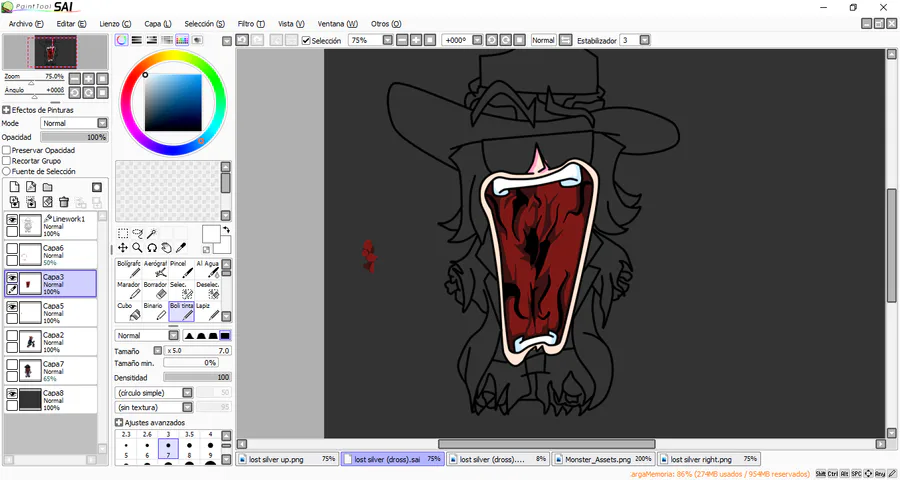The image size is (900, 480).
Task: Select the flat square brush edge shape
Action: (225, 335)
